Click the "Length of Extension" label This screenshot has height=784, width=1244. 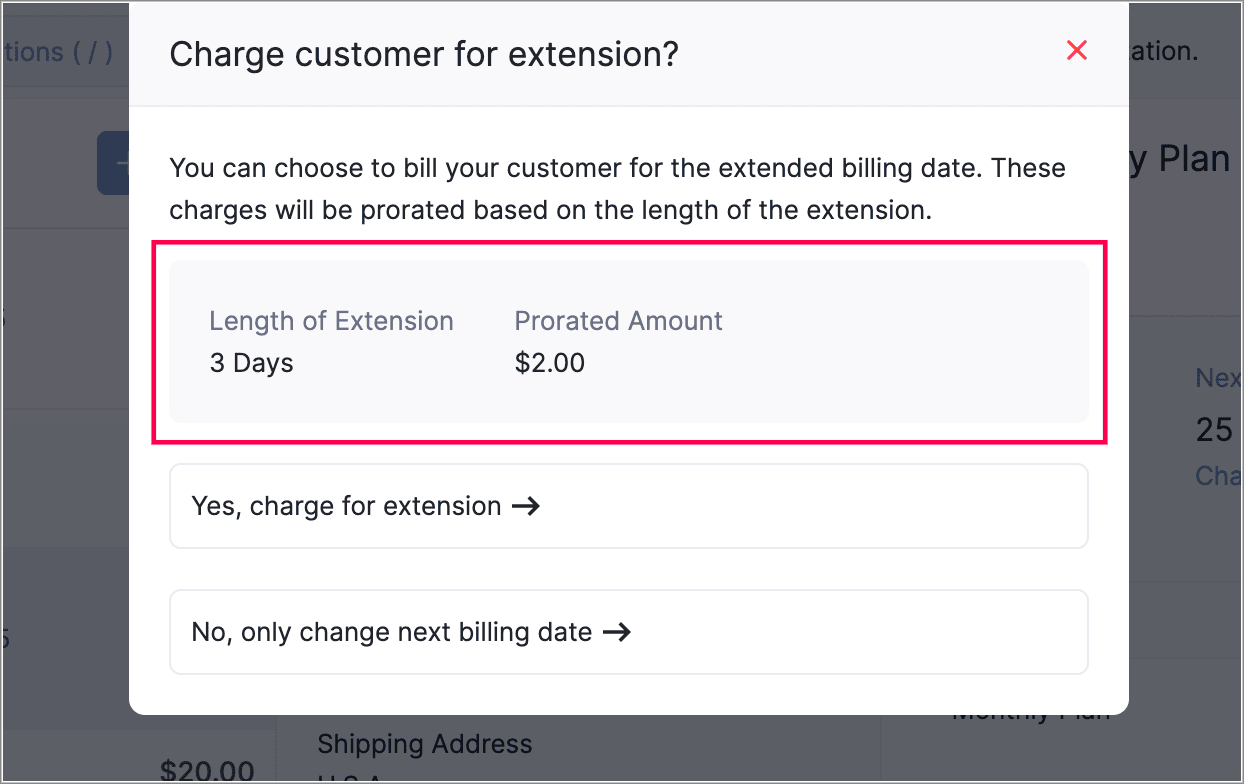(331, 321)
